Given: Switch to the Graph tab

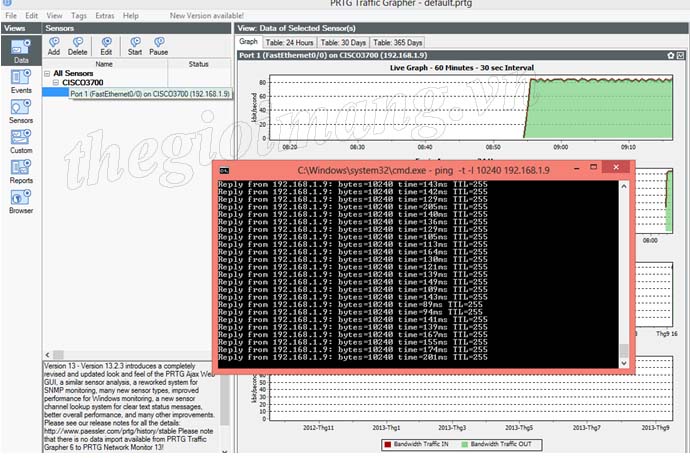Looking at the screenshot, I should pyautogui.click(x=248, y=41).
